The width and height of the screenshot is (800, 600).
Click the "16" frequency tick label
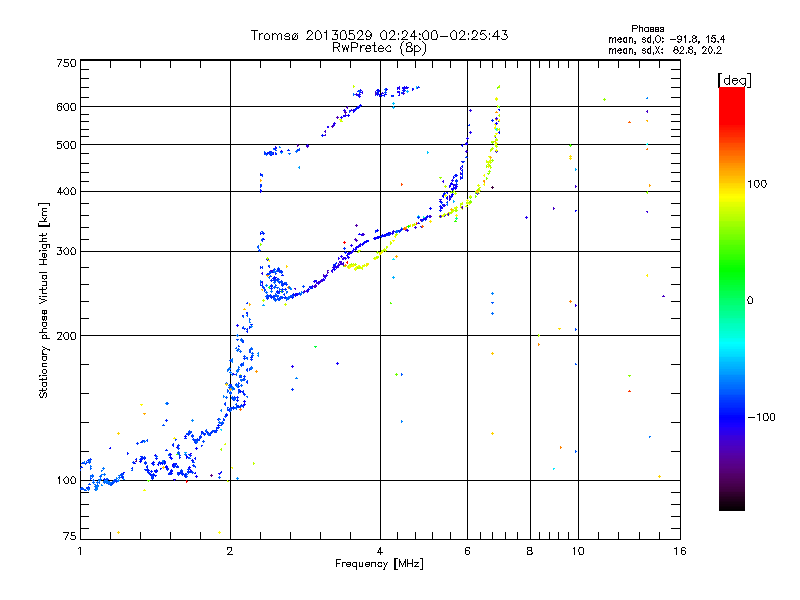click(680, 551)
